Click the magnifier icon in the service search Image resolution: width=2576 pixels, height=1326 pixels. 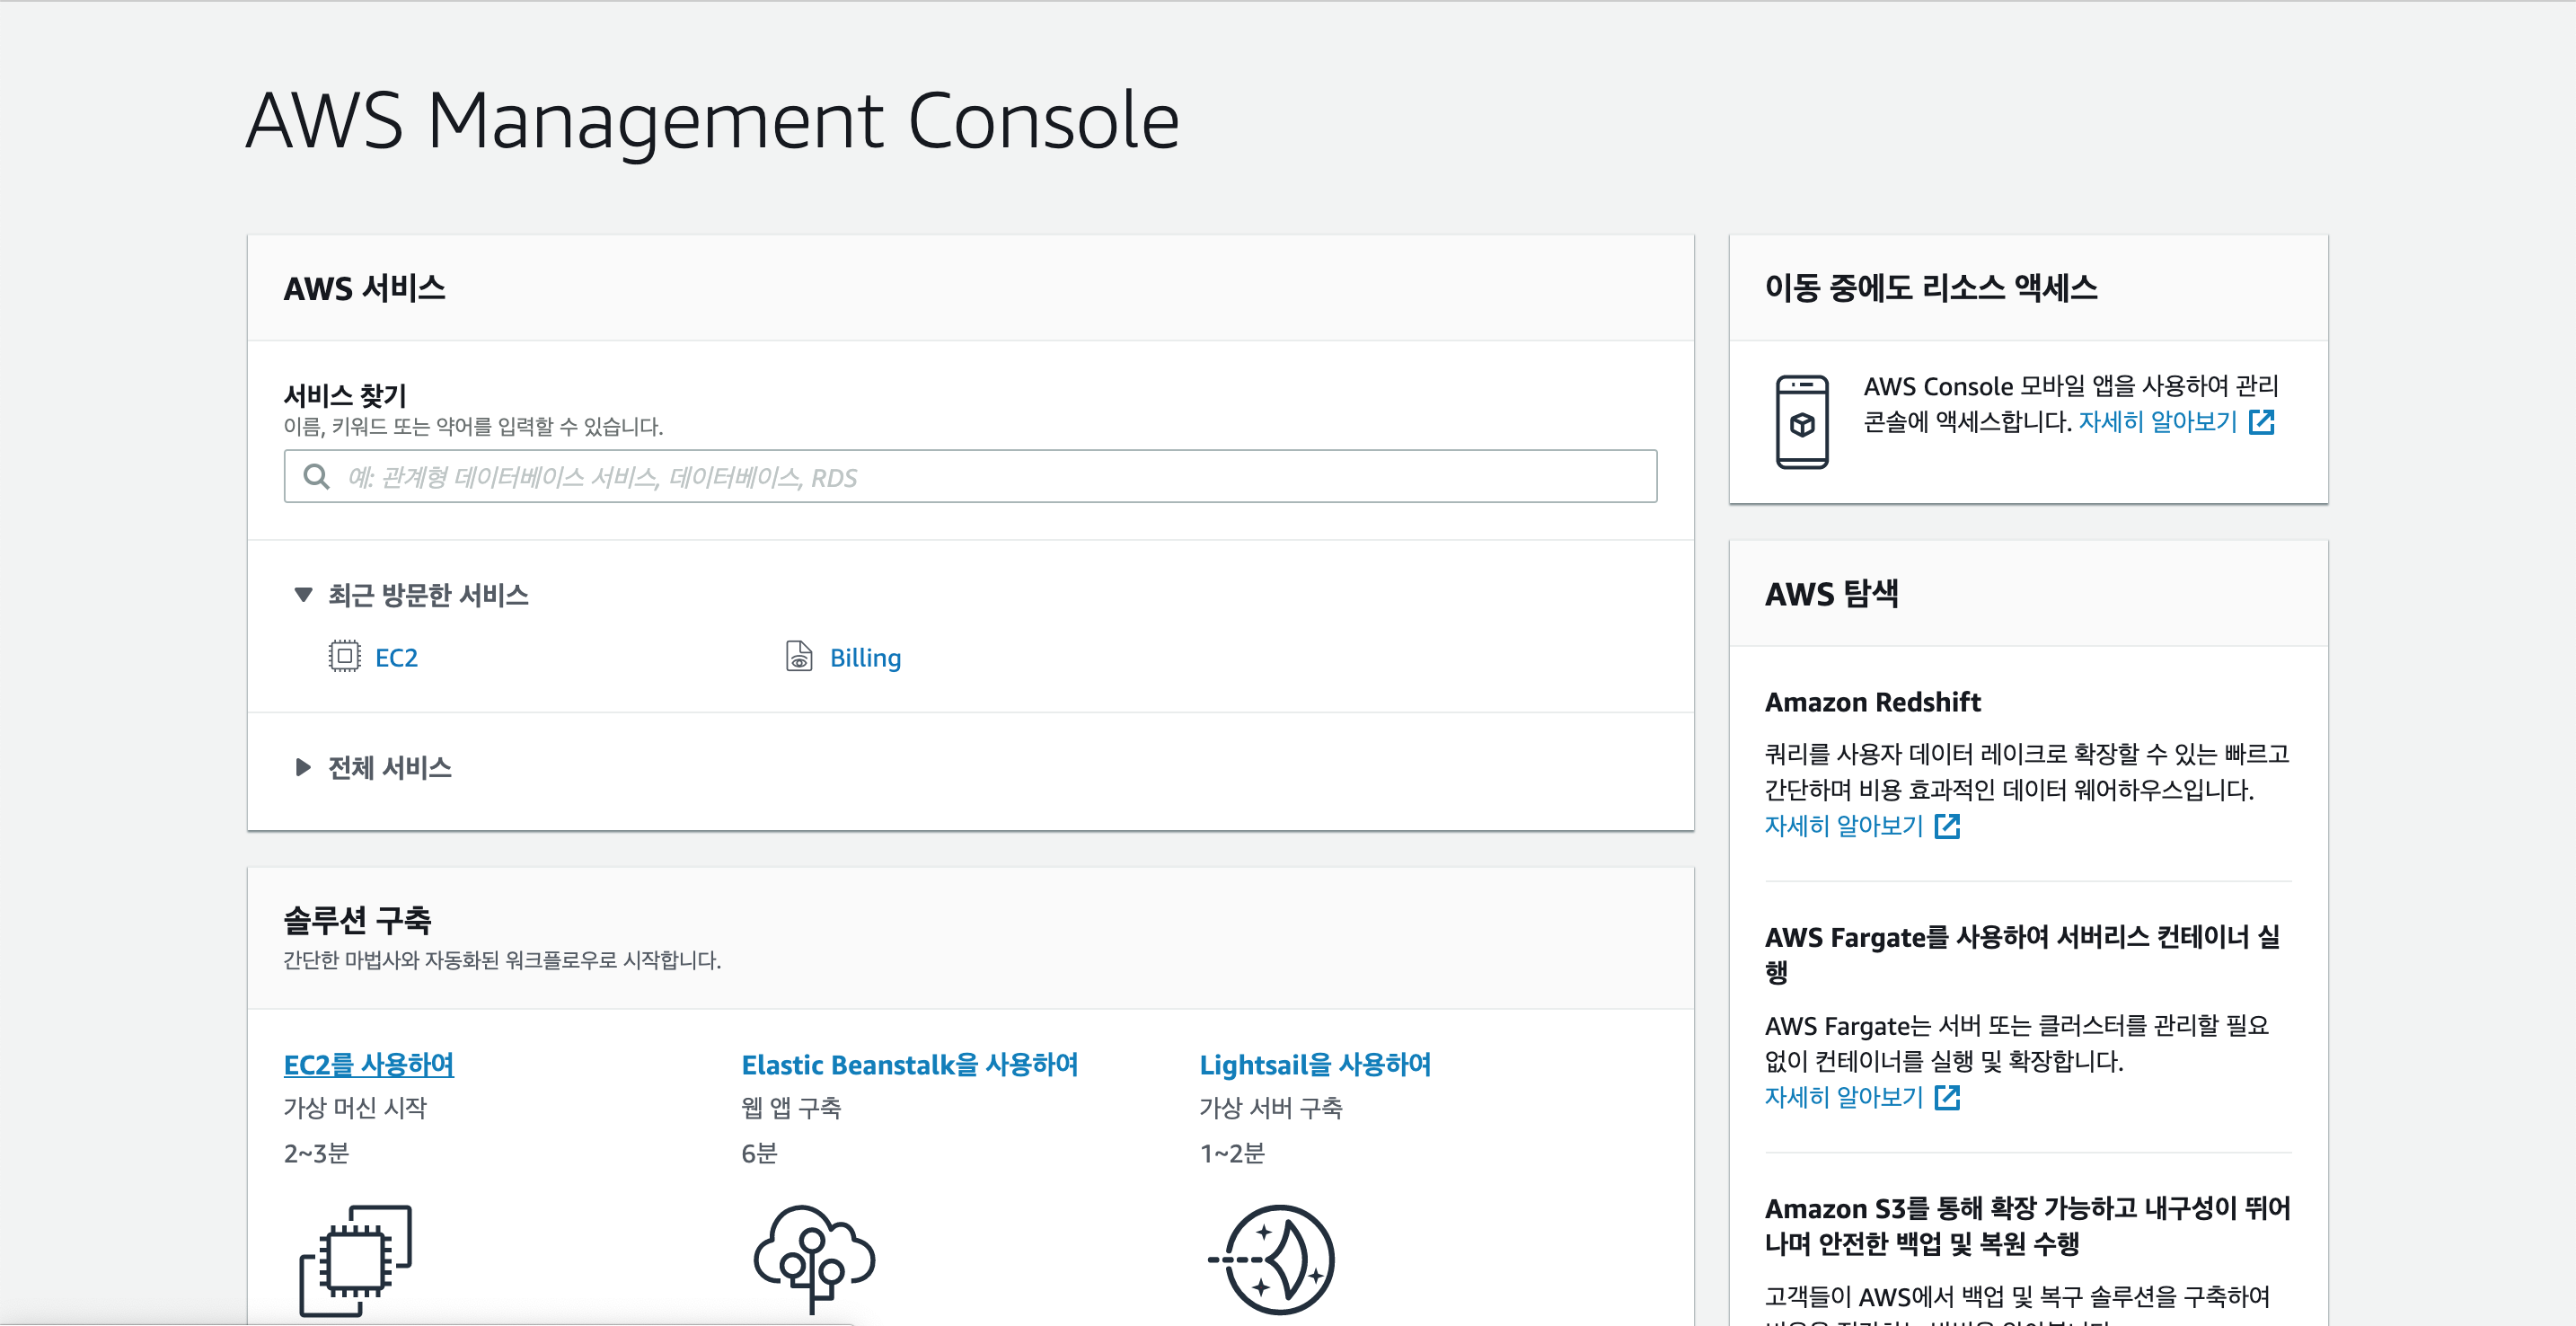click(316, 477)
